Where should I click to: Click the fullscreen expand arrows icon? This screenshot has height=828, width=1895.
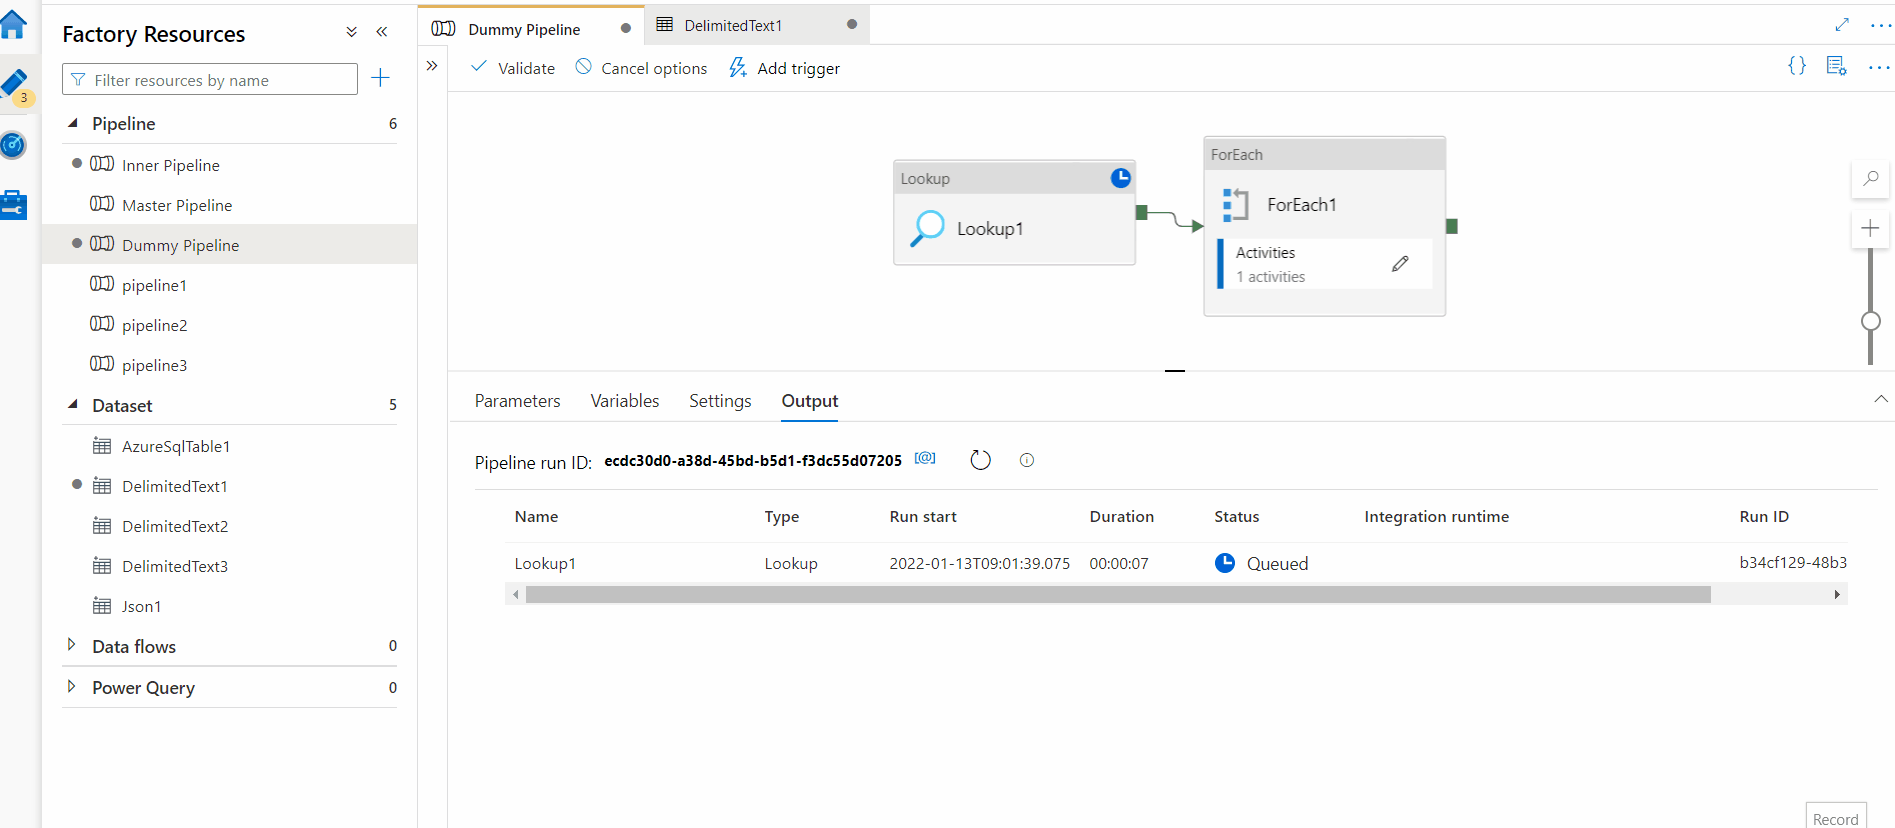[x=1842, y=25]
